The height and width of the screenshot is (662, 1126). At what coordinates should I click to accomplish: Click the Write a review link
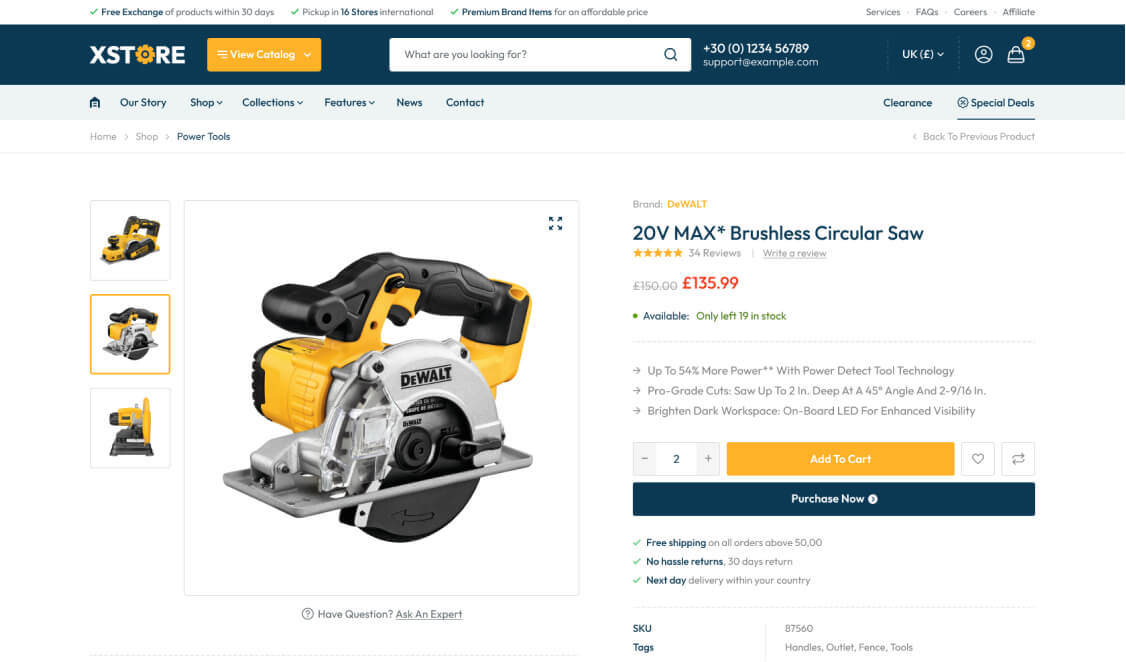[x=794, y=253]
